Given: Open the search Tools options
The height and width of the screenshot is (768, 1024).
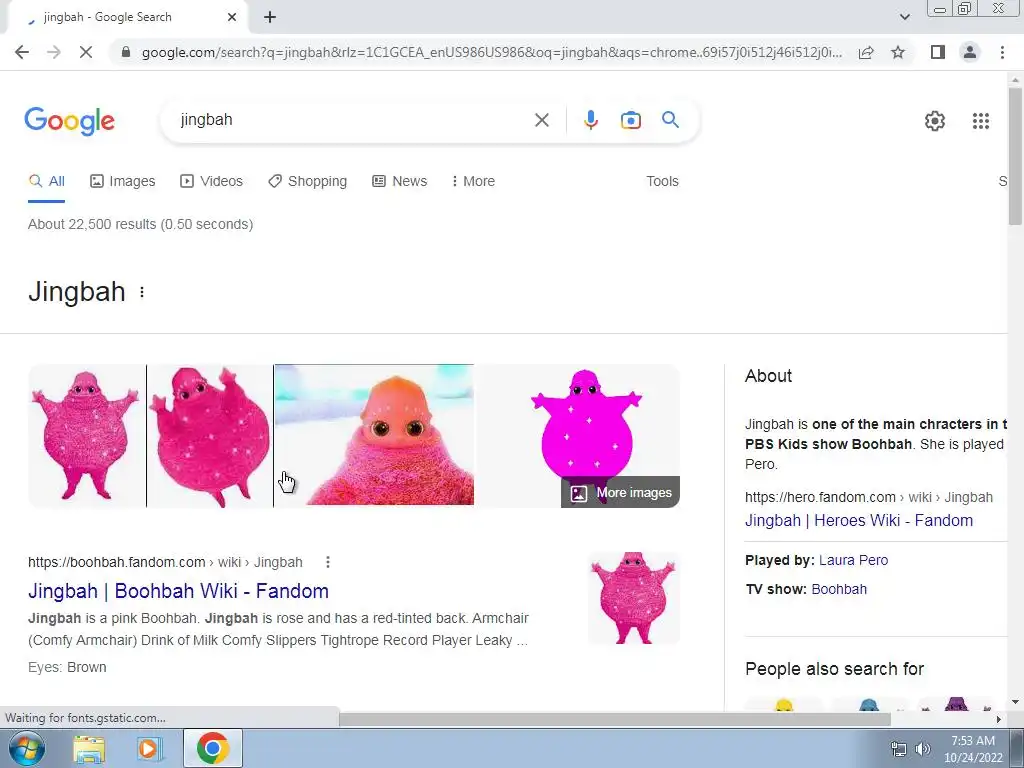Looking at the screenshot, I should tap(662, 181).
